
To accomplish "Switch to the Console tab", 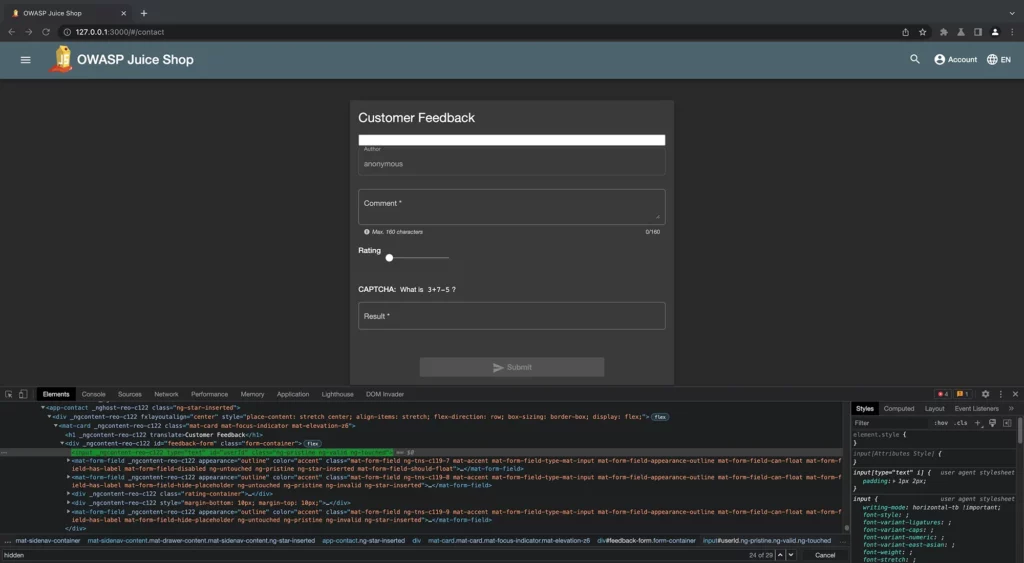I will pyautogui.click(x=93, y=394).
